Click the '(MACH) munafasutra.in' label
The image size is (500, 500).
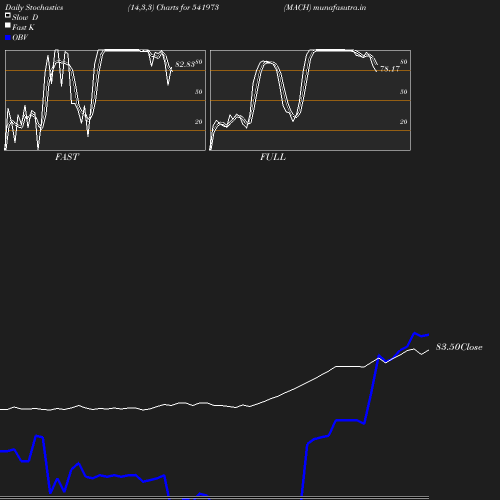pyautogui.click(x=325, y=7)
